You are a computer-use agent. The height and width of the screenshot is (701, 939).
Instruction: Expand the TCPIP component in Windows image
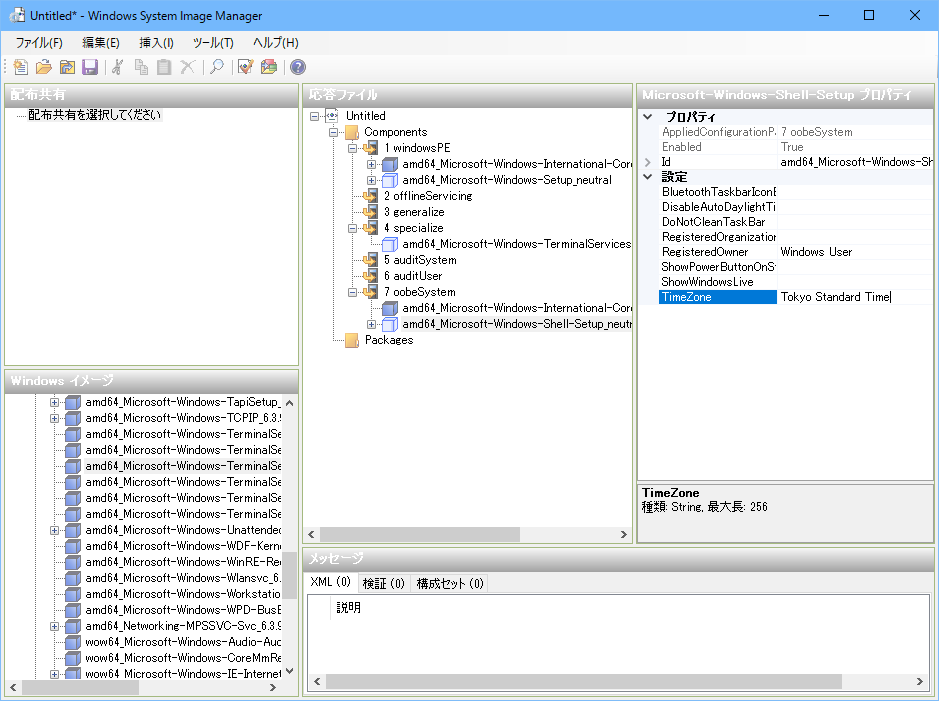tap(54, 418)
